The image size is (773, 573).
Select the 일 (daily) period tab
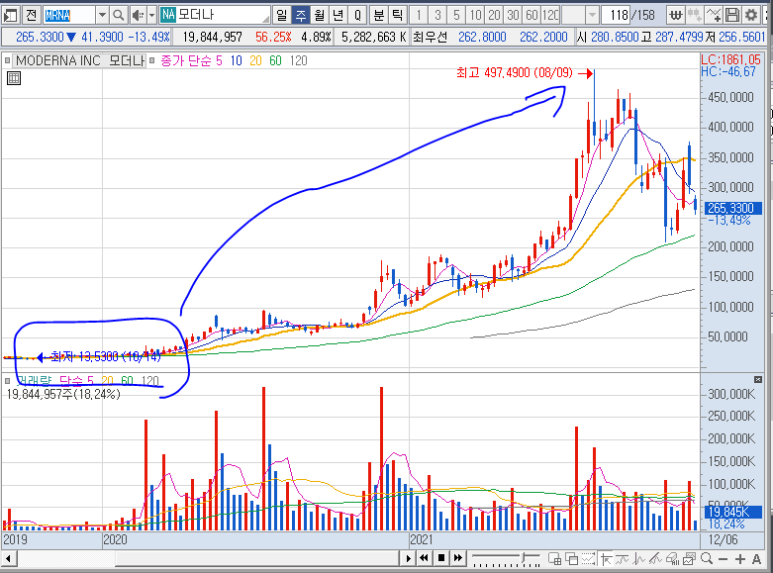281,15
